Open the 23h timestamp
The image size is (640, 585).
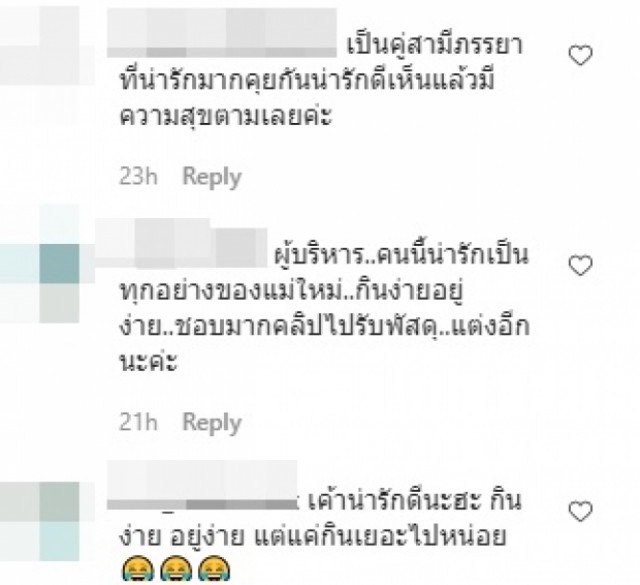point(138,177)
